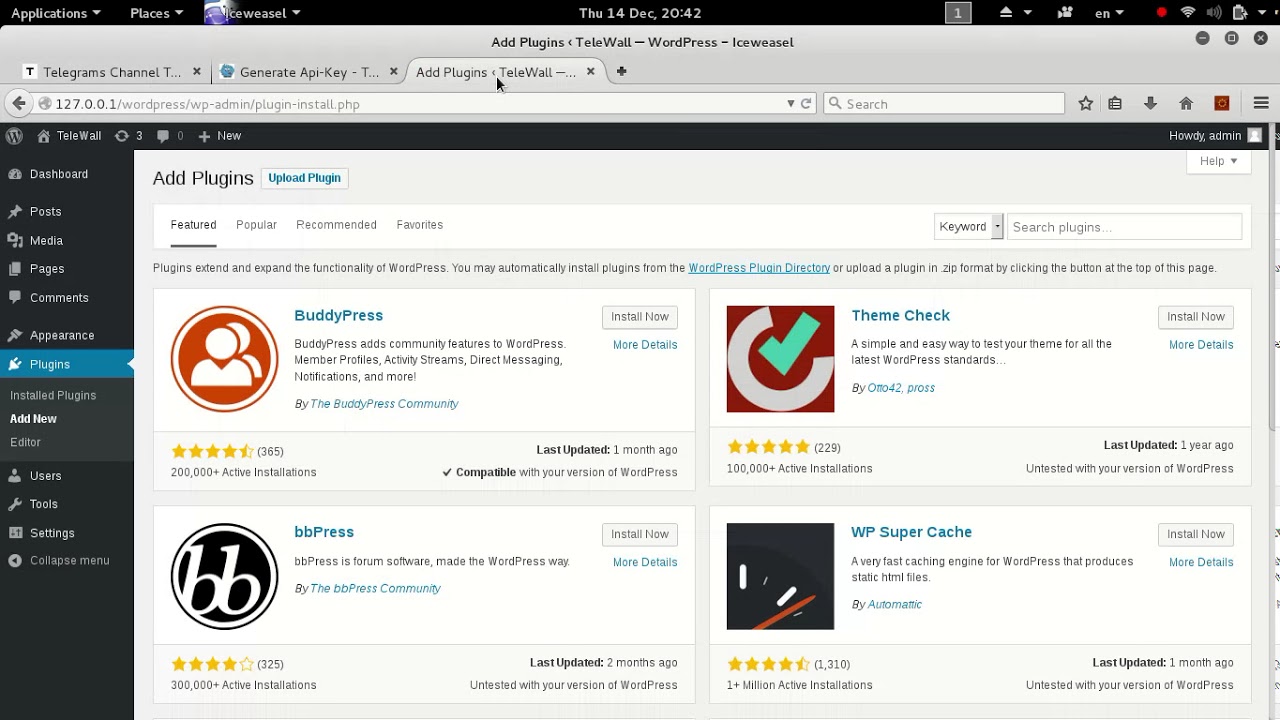Show bookmarks list icon in the toolbar
This screenshot has height=720, width=1280.
point(1115,103)
